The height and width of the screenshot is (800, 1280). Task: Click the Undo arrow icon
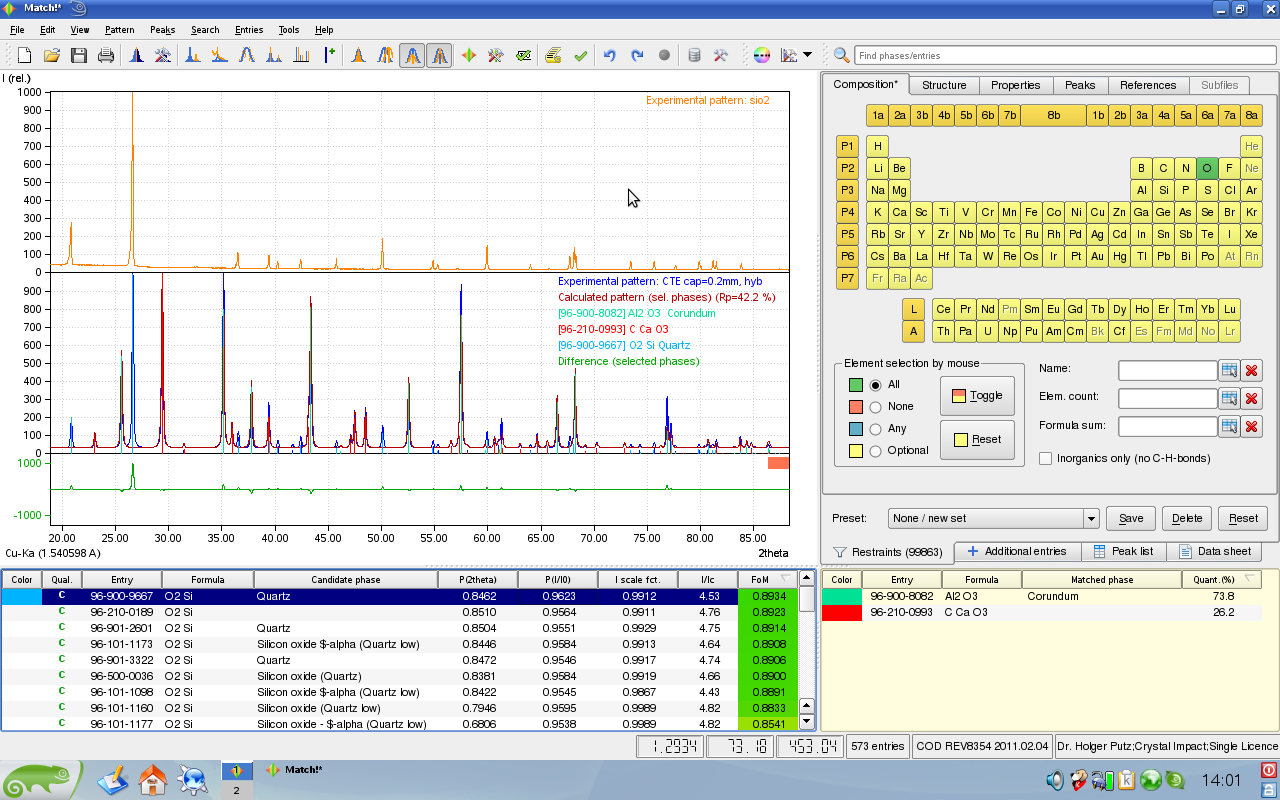pos(609,56)
